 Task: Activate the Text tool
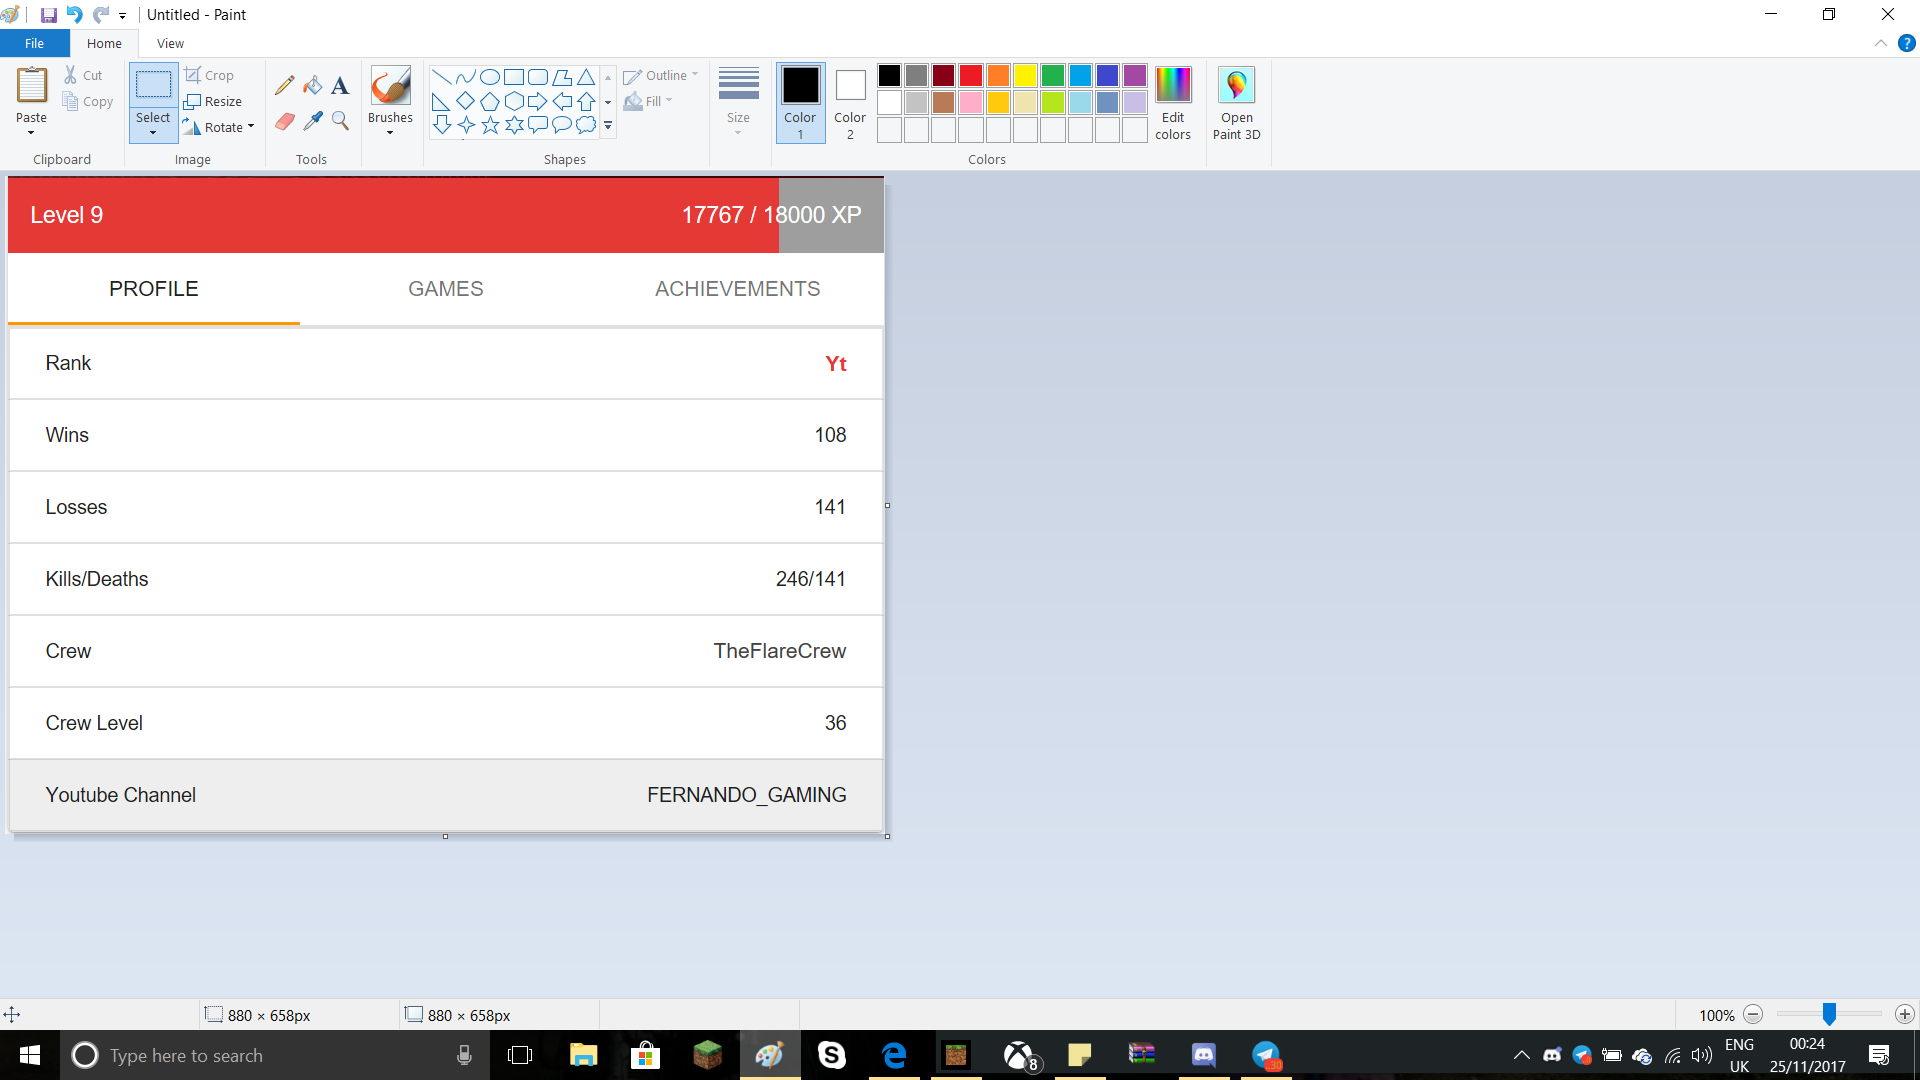[x=340, y=86]
